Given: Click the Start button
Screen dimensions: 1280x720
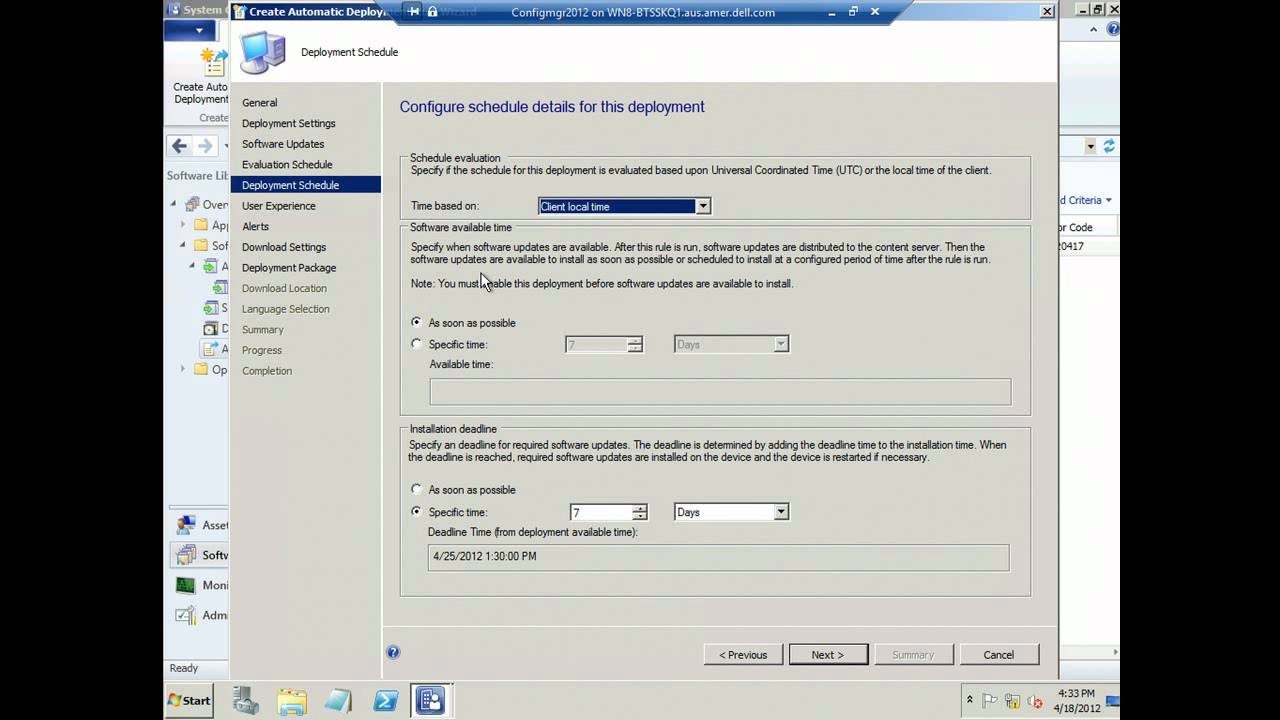Looking at the screenshot, I should 189,700.
